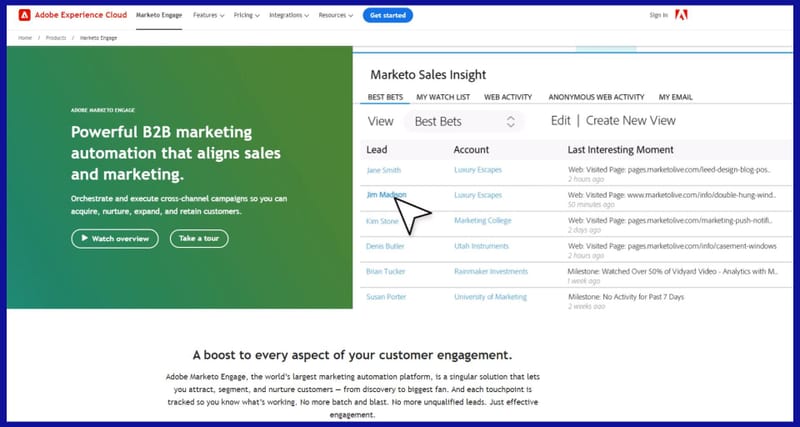The width and height of the screenshot is (800, 427).
Task: Click the Adobe Experience Cloud logo icon
Action: click(24, 15)
